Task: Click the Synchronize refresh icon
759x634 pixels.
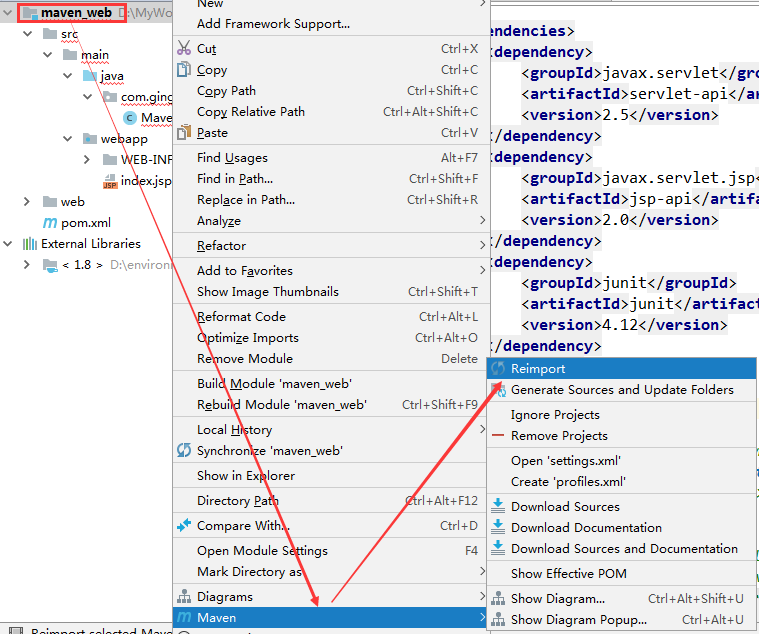Action: (x=184, y=450)
